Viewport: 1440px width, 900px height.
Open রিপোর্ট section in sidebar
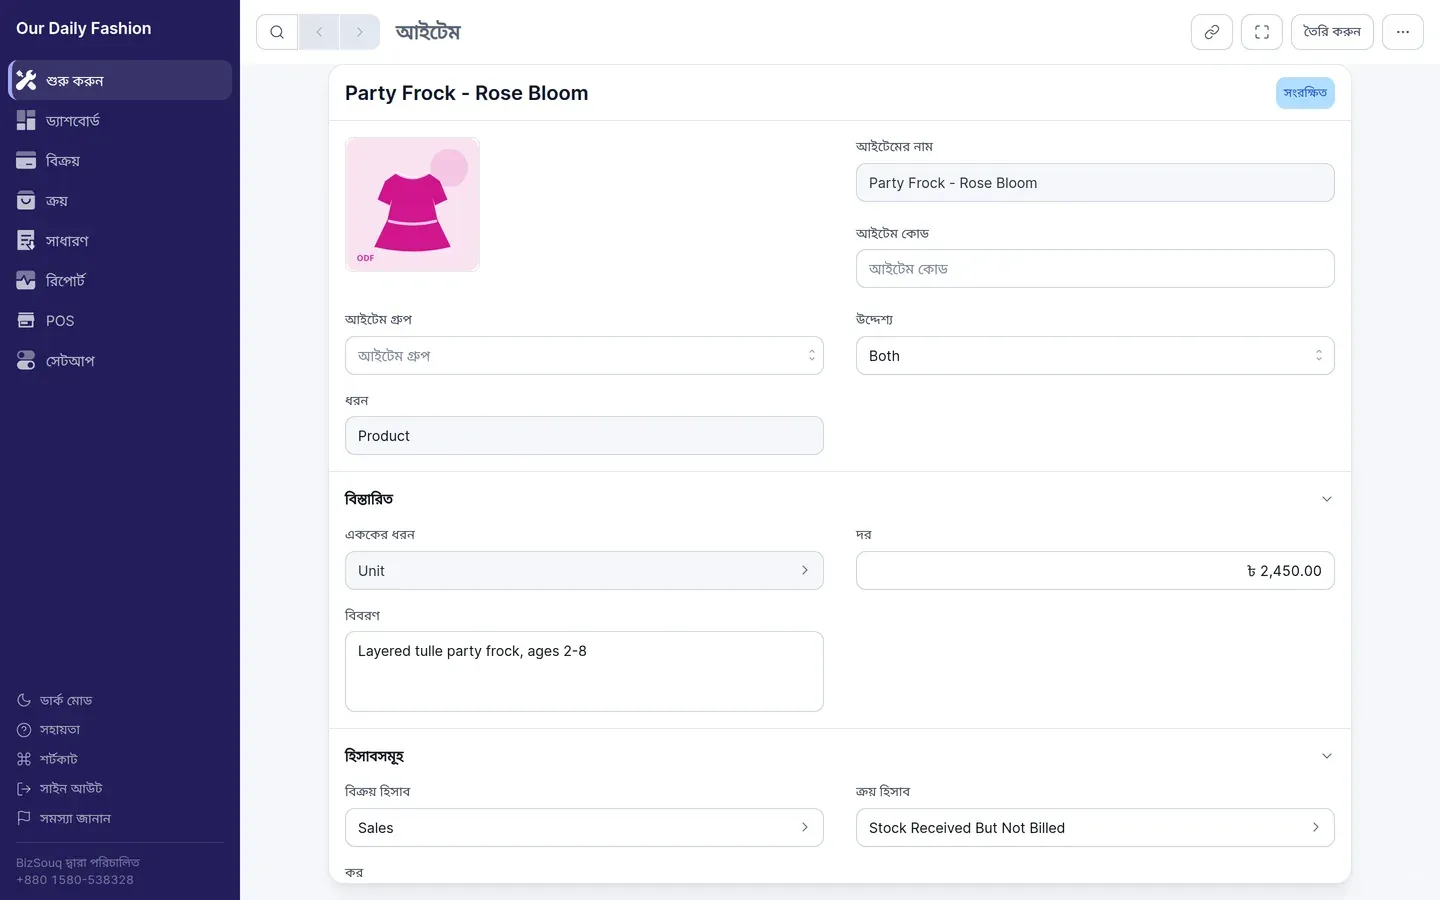click(x=120, y=280)
